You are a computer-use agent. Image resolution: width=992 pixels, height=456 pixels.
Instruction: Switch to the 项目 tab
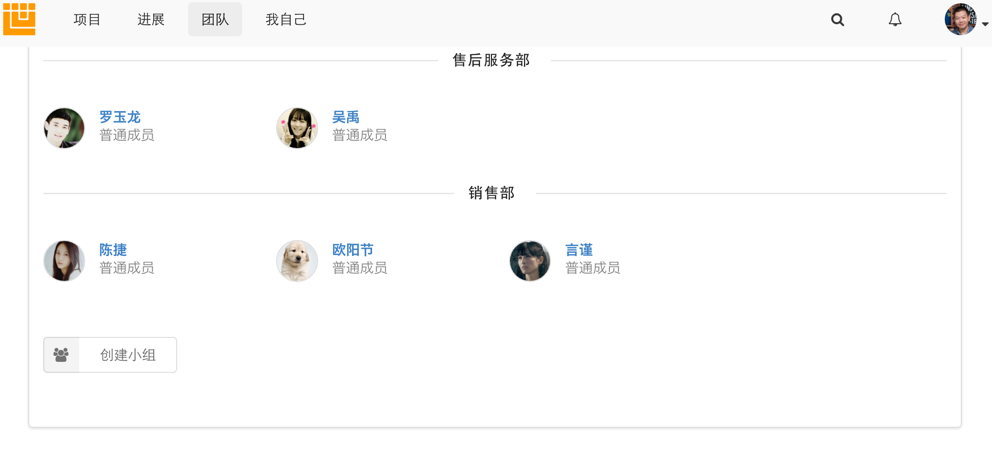tap(88, 20)
